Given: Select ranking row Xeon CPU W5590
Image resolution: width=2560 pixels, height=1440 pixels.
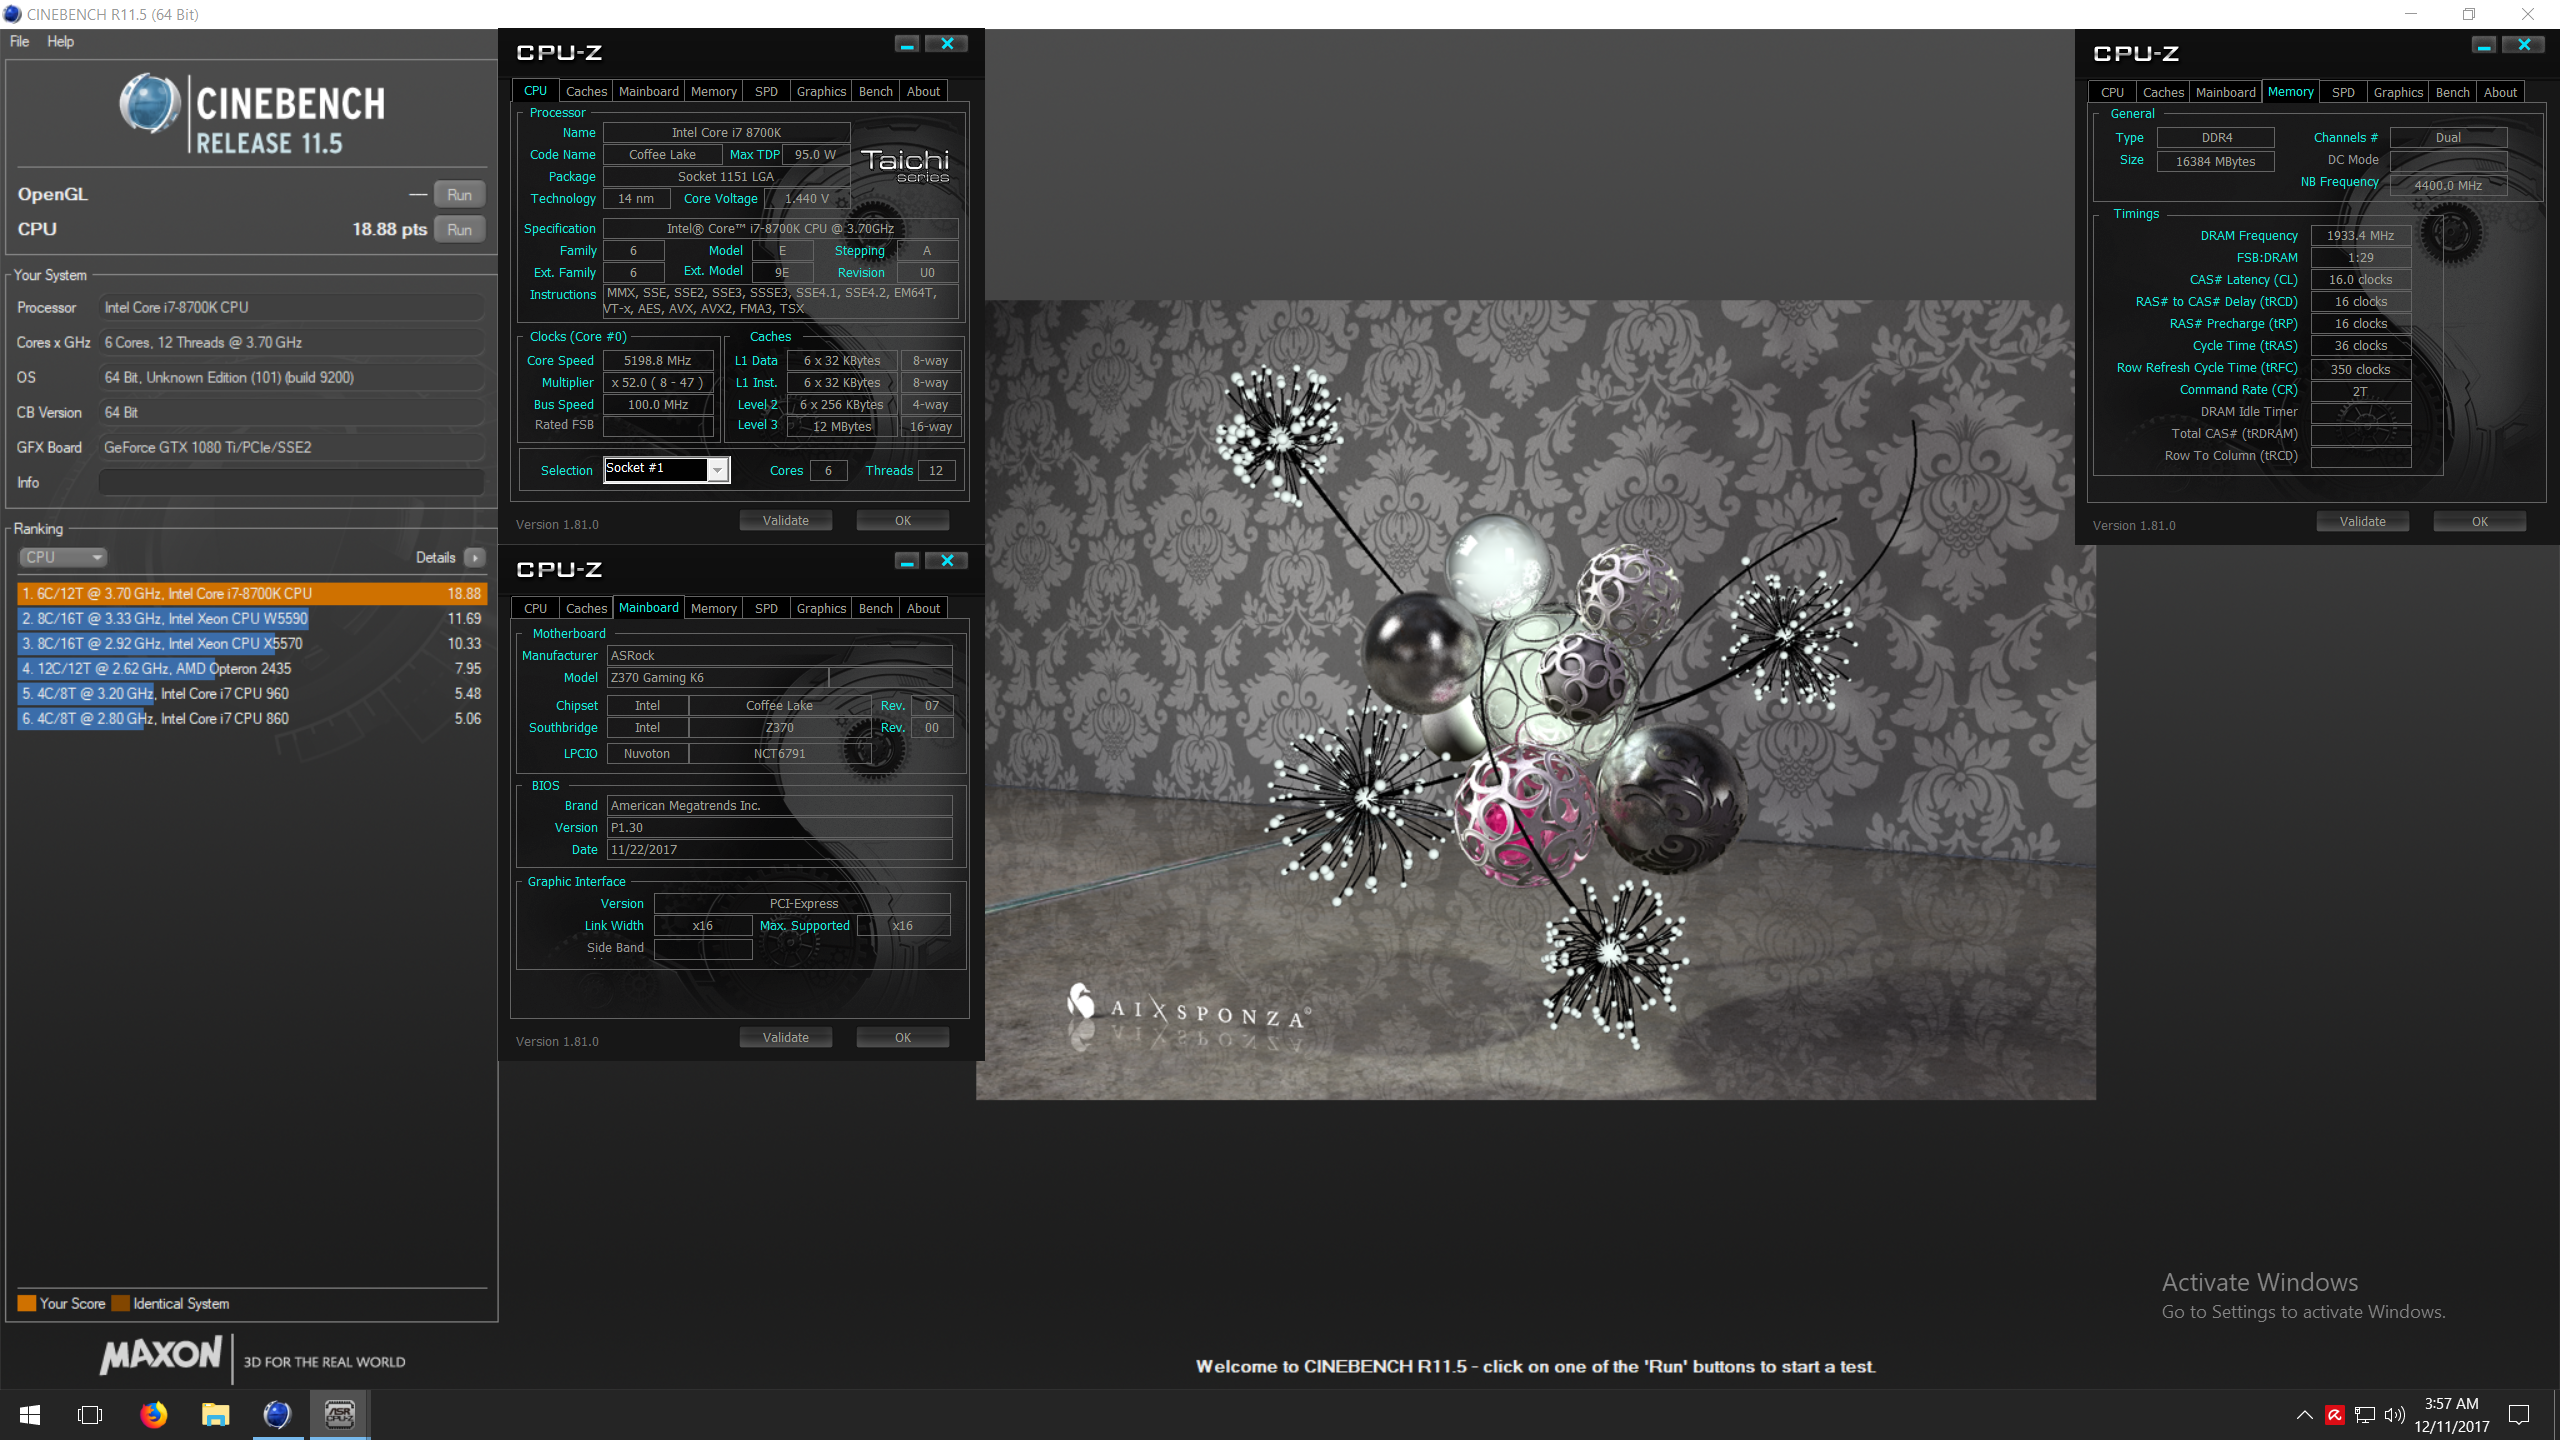Looking at the screenshot, I should 252,619.
